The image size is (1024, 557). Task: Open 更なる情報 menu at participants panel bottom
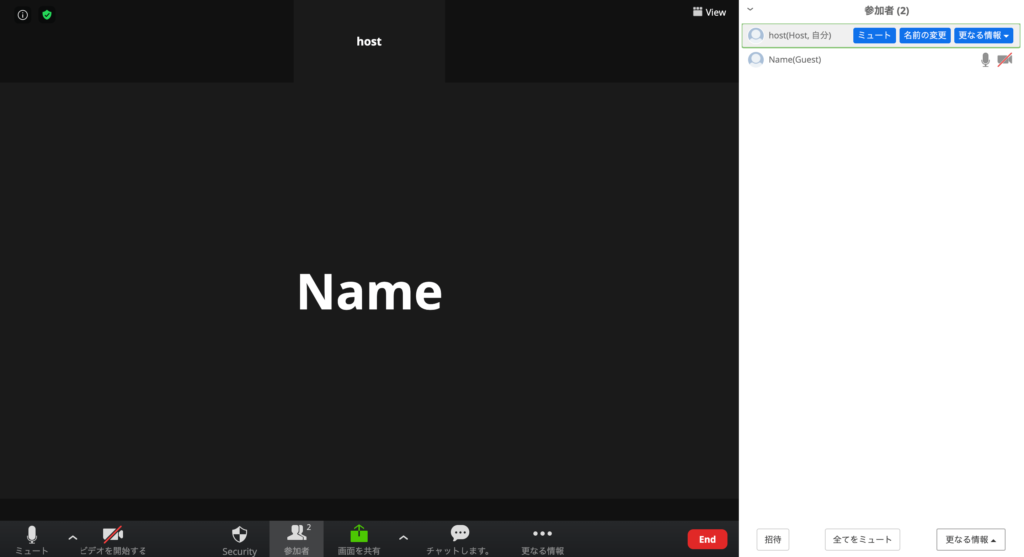[x=970, y=540]
